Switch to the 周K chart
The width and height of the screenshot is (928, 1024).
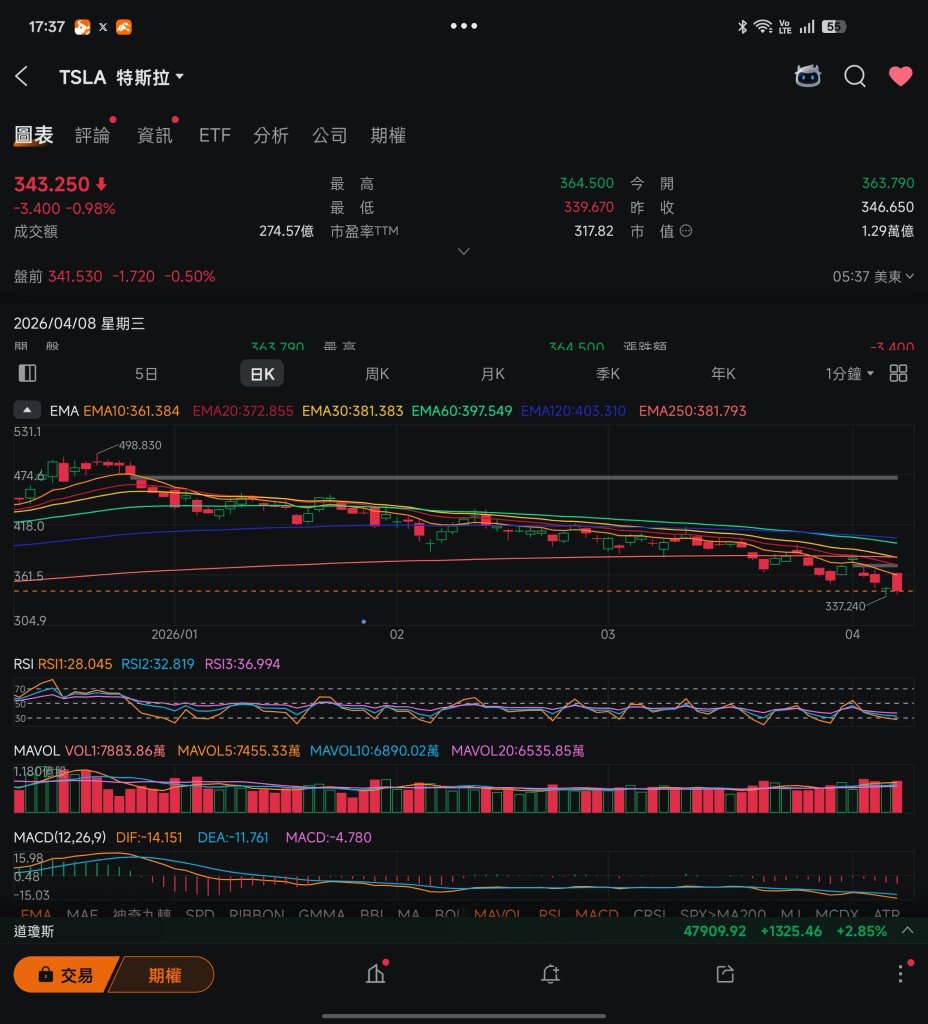tap(377, 374)
